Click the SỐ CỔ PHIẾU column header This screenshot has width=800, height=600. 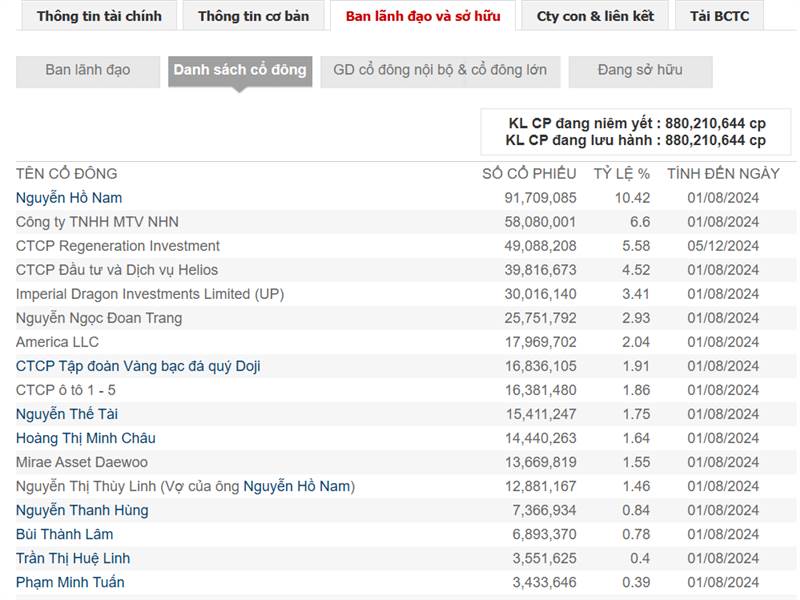click(x=529, y=174)
